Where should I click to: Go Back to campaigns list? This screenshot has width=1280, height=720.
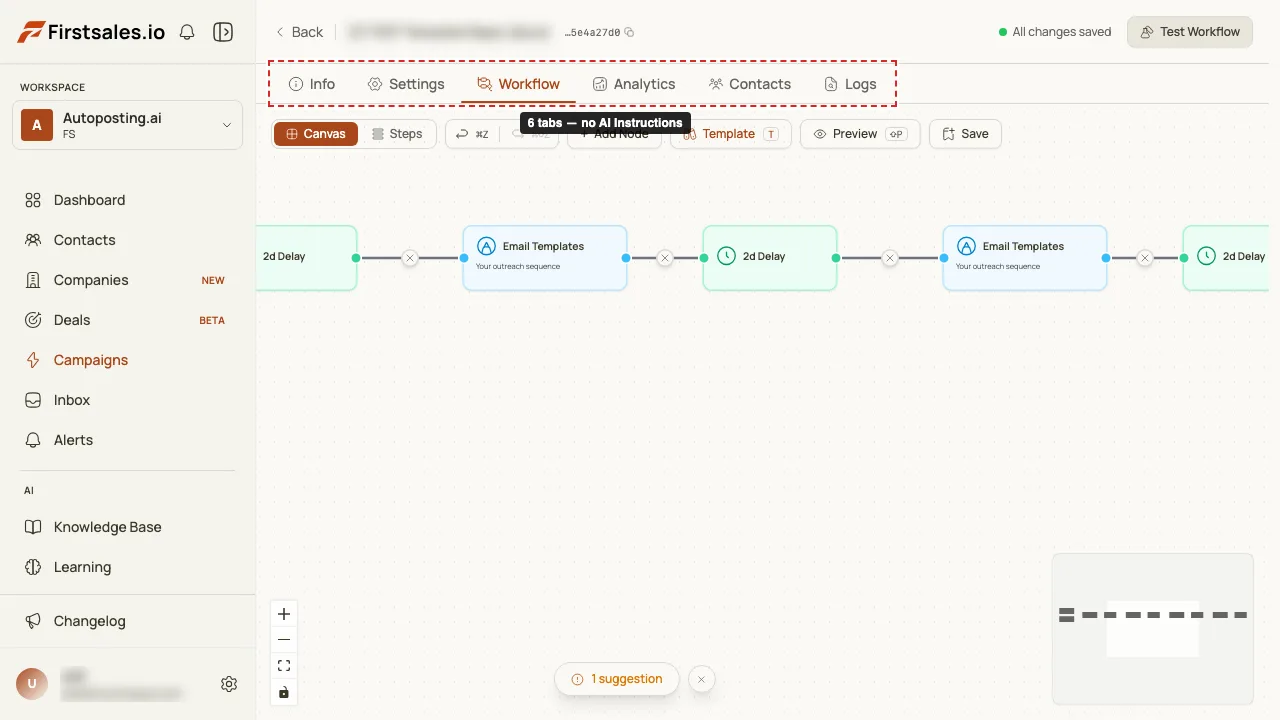[x=299, y=32]
